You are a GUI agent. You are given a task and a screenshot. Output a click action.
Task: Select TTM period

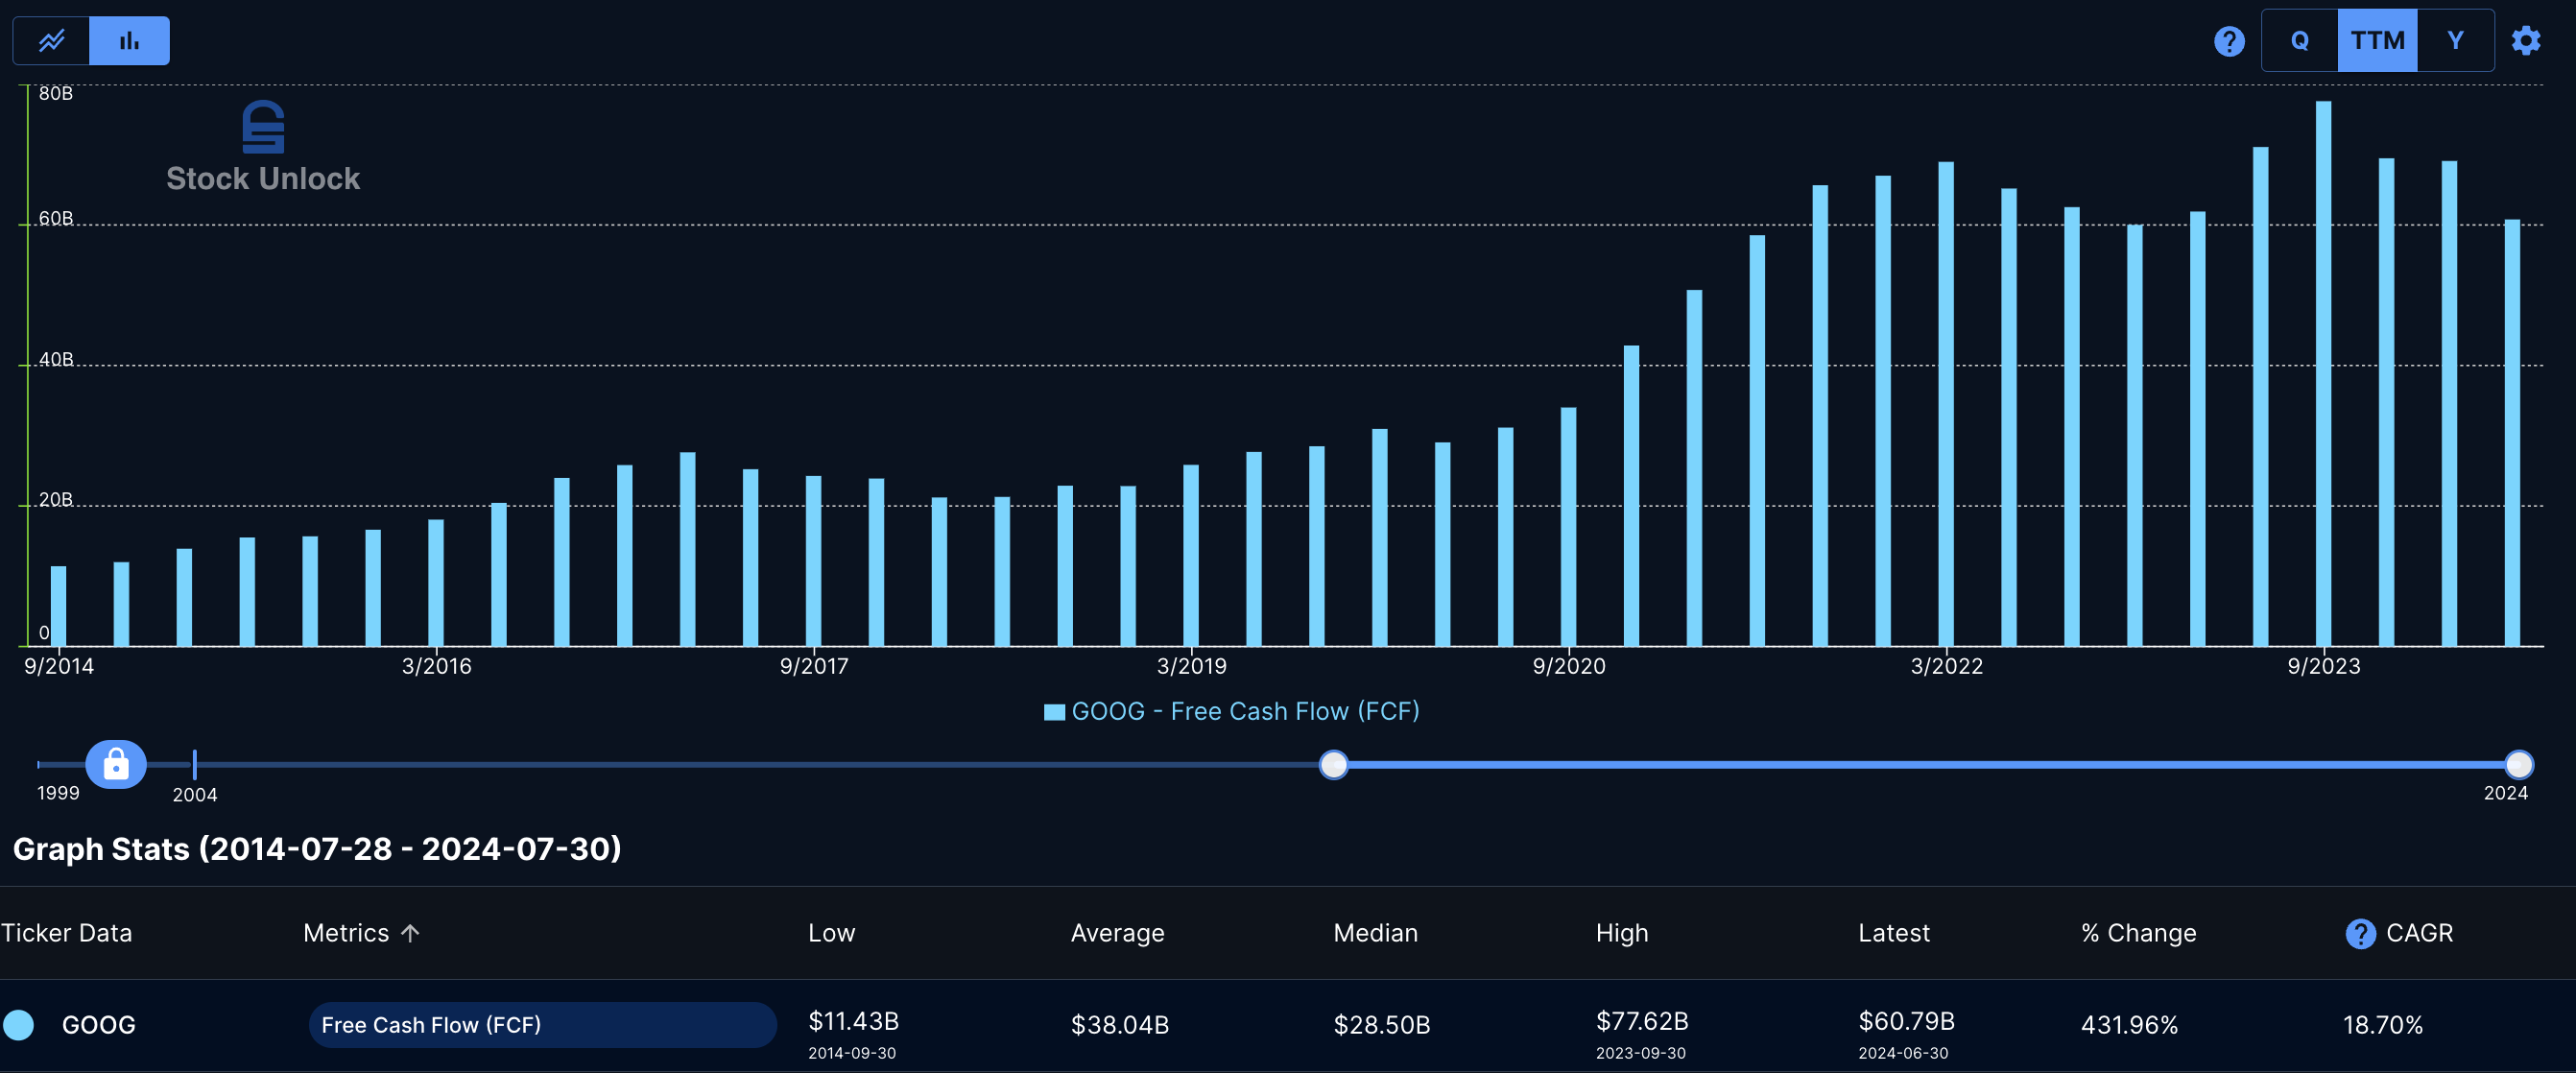2377,41
